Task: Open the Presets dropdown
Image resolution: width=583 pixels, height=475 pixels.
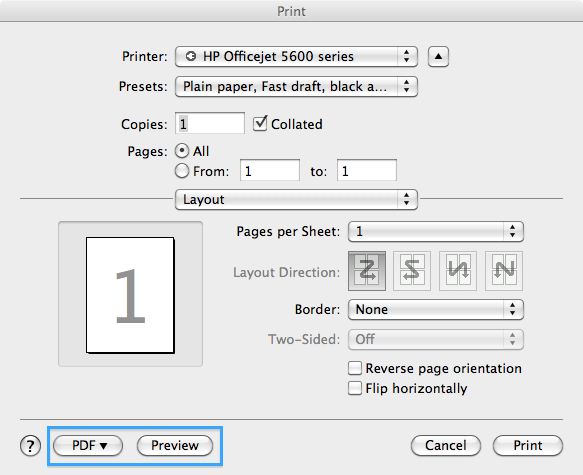Action: click(296, 87)
